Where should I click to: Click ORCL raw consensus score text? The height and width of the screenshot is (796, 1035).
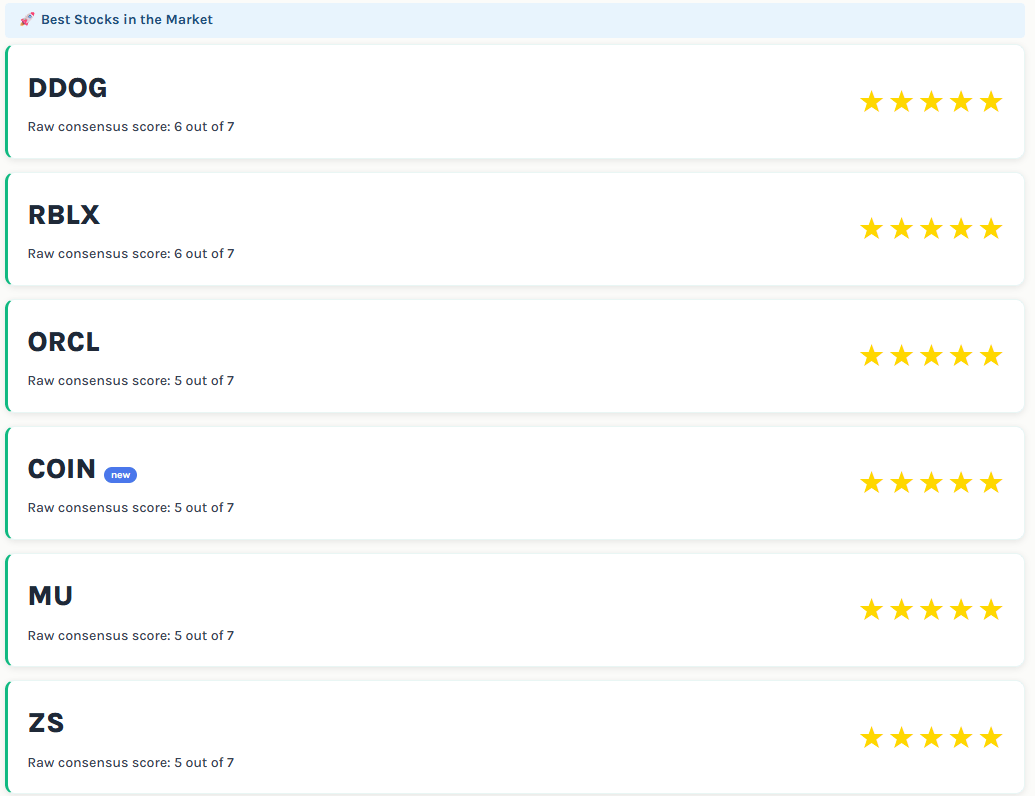point(131,381)
